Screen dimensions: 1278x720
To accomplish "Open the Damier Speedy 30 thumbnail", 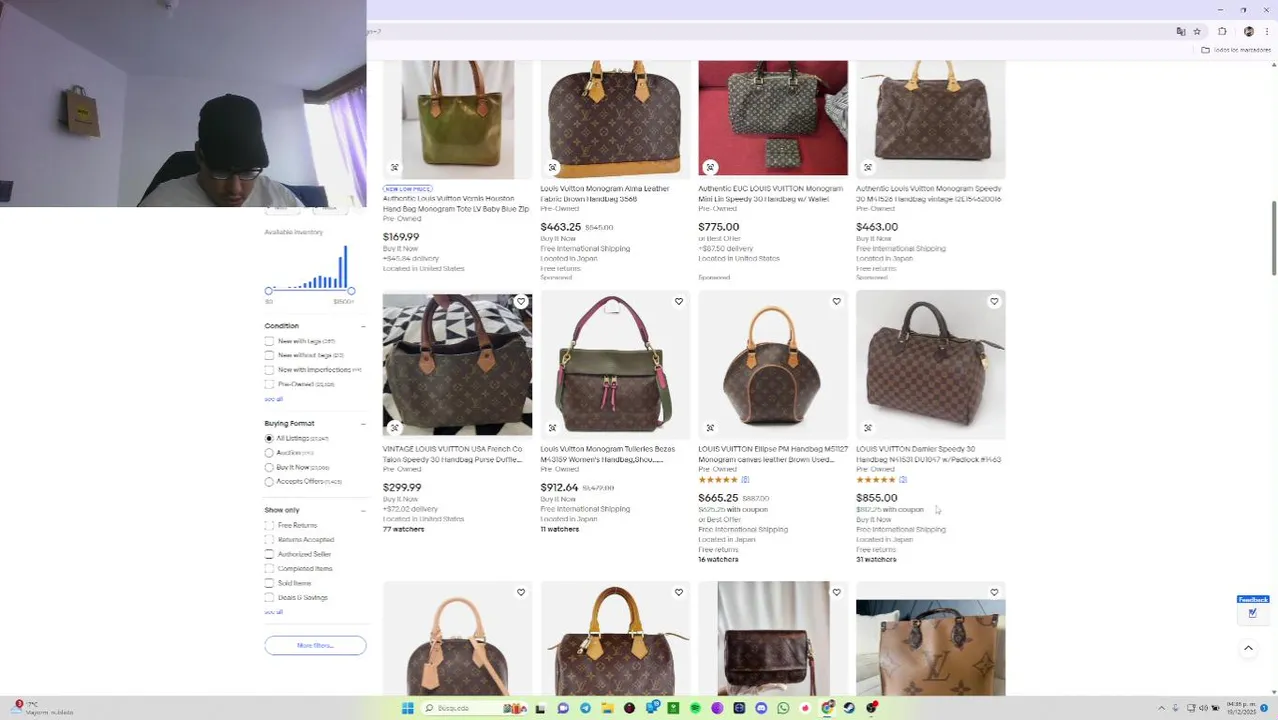I will coord(930,365).
